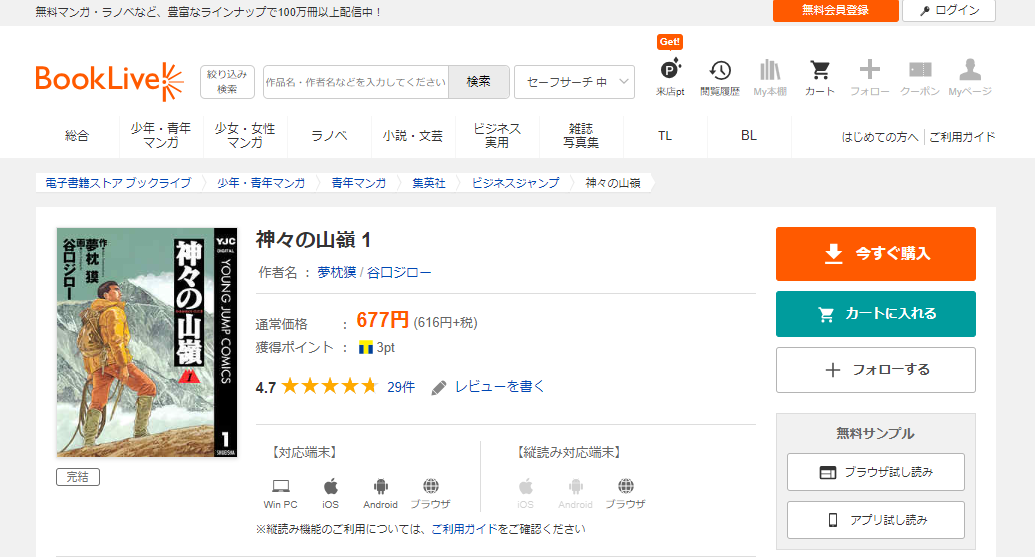
Task: Click the pencil レビューを書く link
Action: tap(489, 387)
